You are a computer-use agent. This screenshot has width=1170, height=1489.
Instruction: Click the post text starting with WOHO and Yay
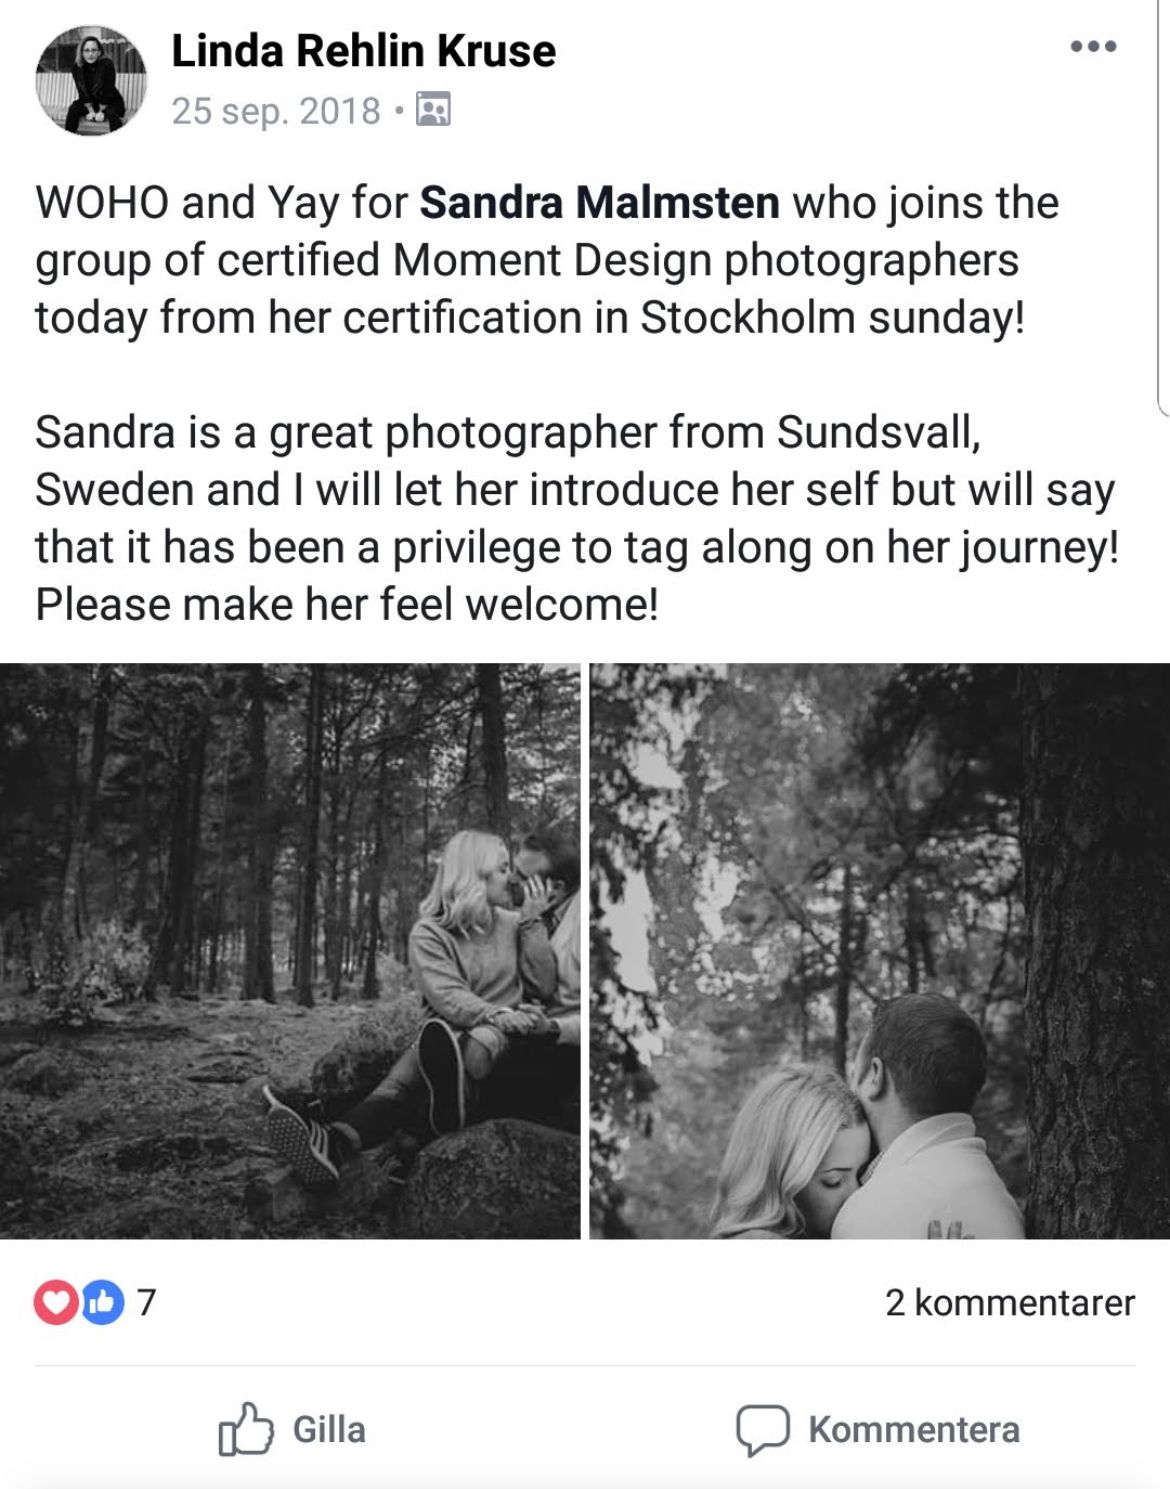click(547, 260)
